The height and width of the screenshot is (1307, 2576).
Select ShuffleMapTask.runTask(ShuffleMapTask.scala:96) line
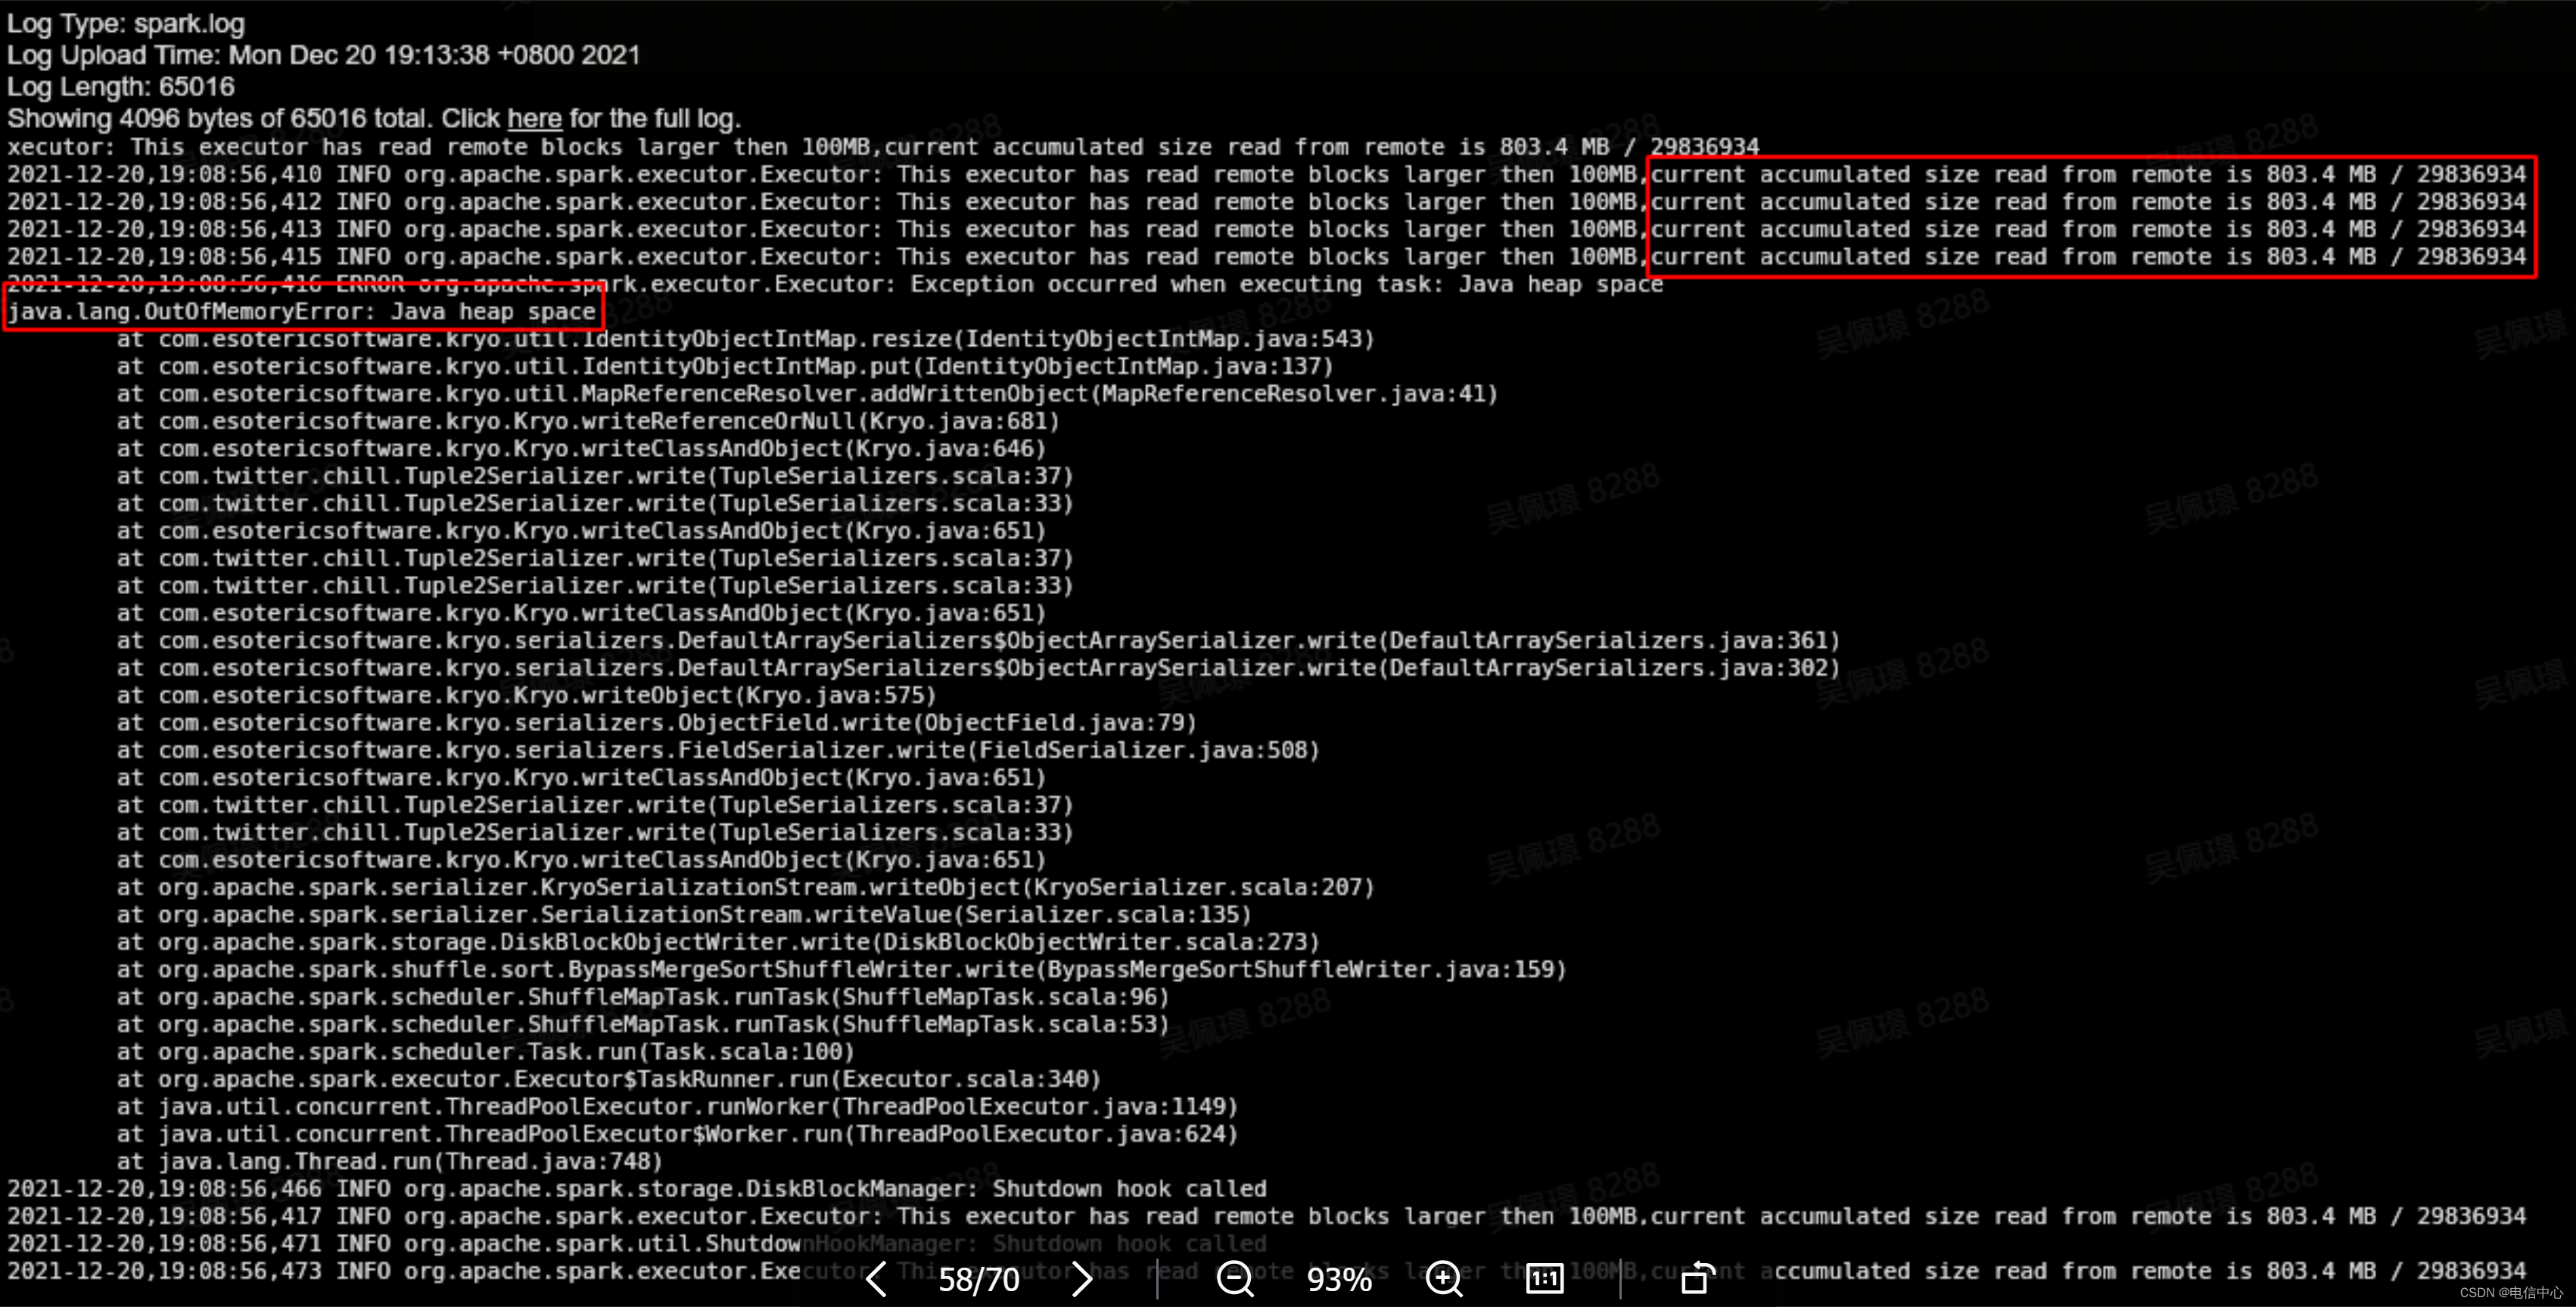[643, 997]
